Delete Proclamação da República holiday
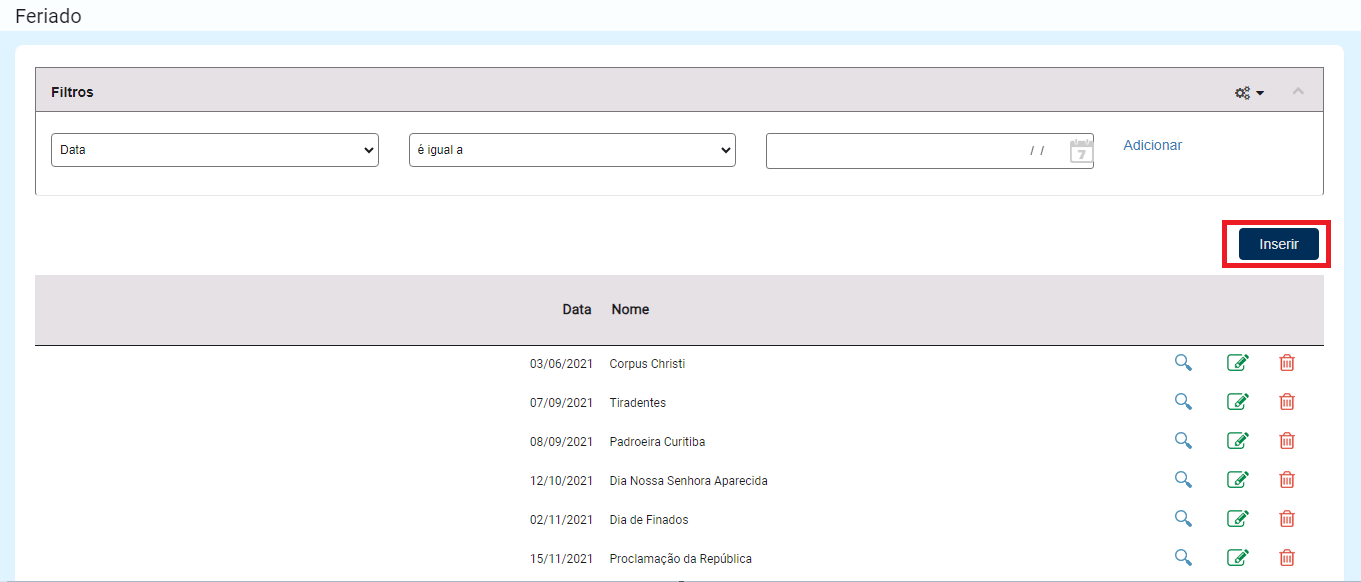Viewport: 1361px width, 582px height. coord(1287,558)
